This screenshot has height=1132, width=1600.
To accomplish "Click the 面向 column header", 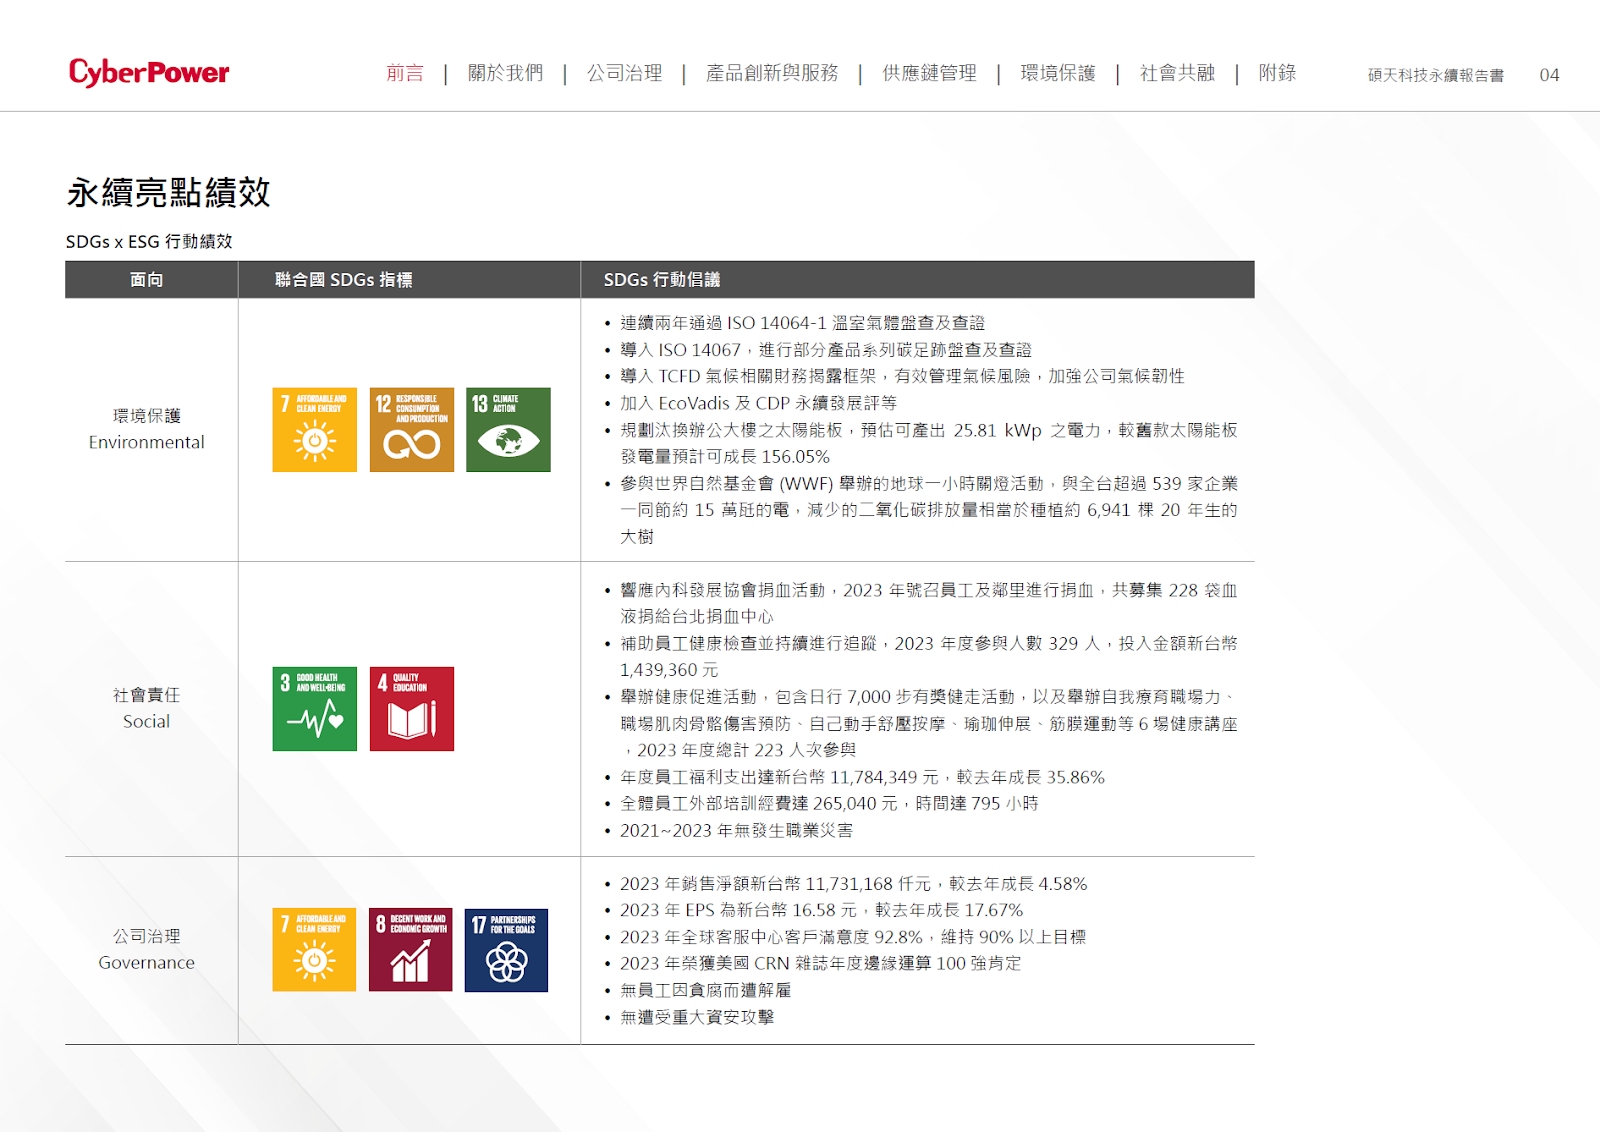I will (147, 280).
